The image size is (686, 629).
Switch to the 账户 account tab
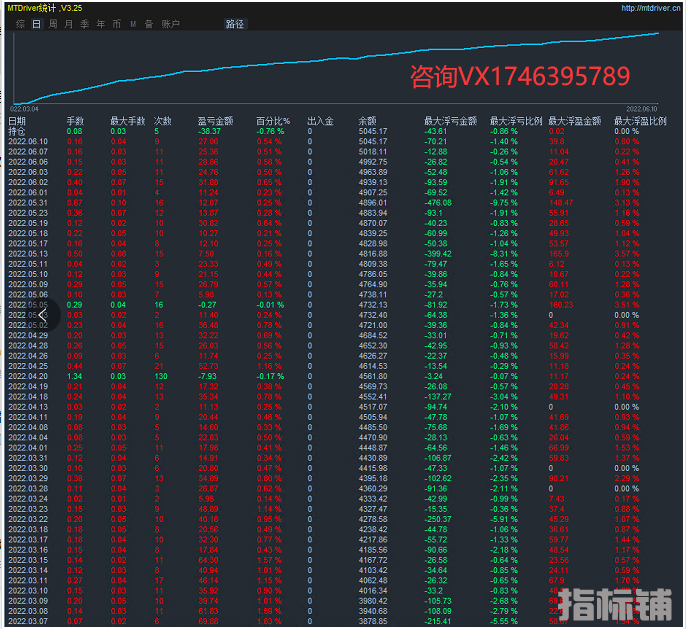click(x=171, y=23)
